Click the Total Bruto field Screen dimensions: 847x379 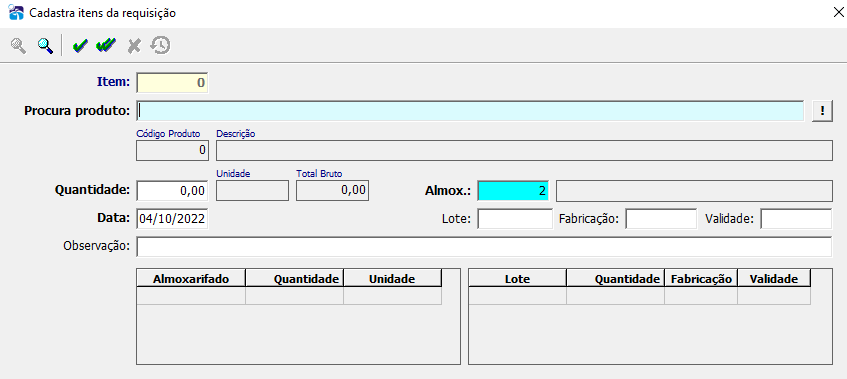333,191
